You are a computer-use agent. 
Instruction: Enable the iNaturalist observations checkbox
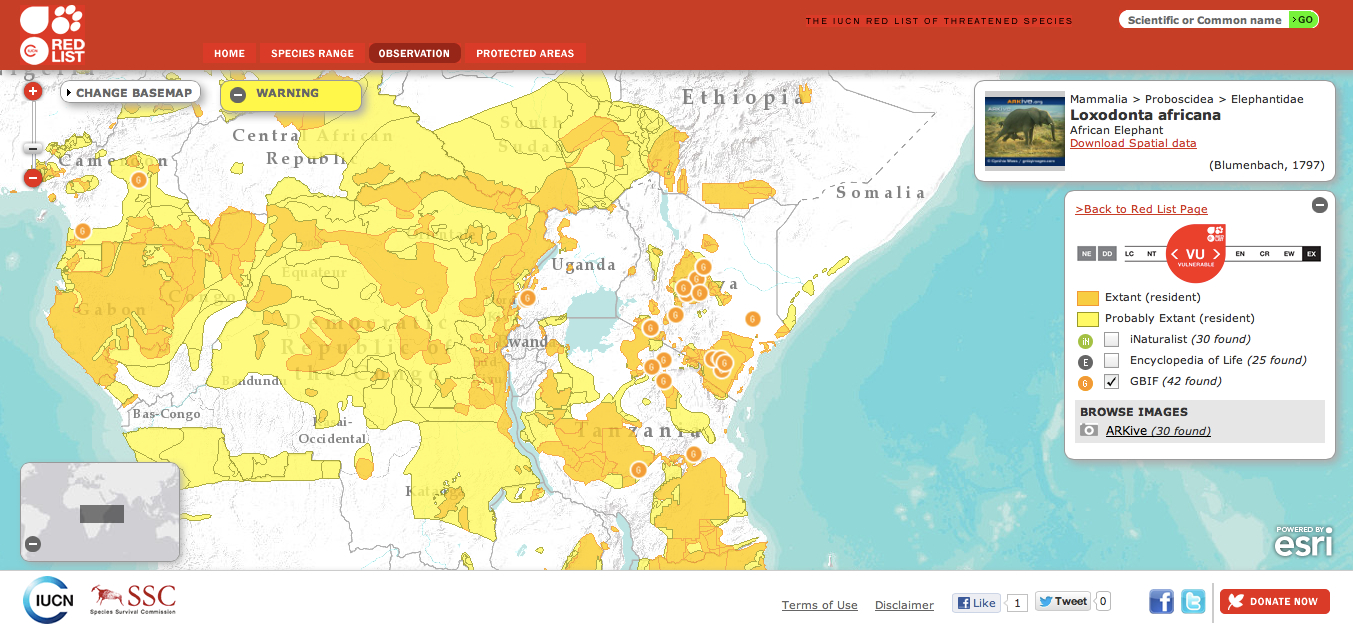pos(1111,339)
